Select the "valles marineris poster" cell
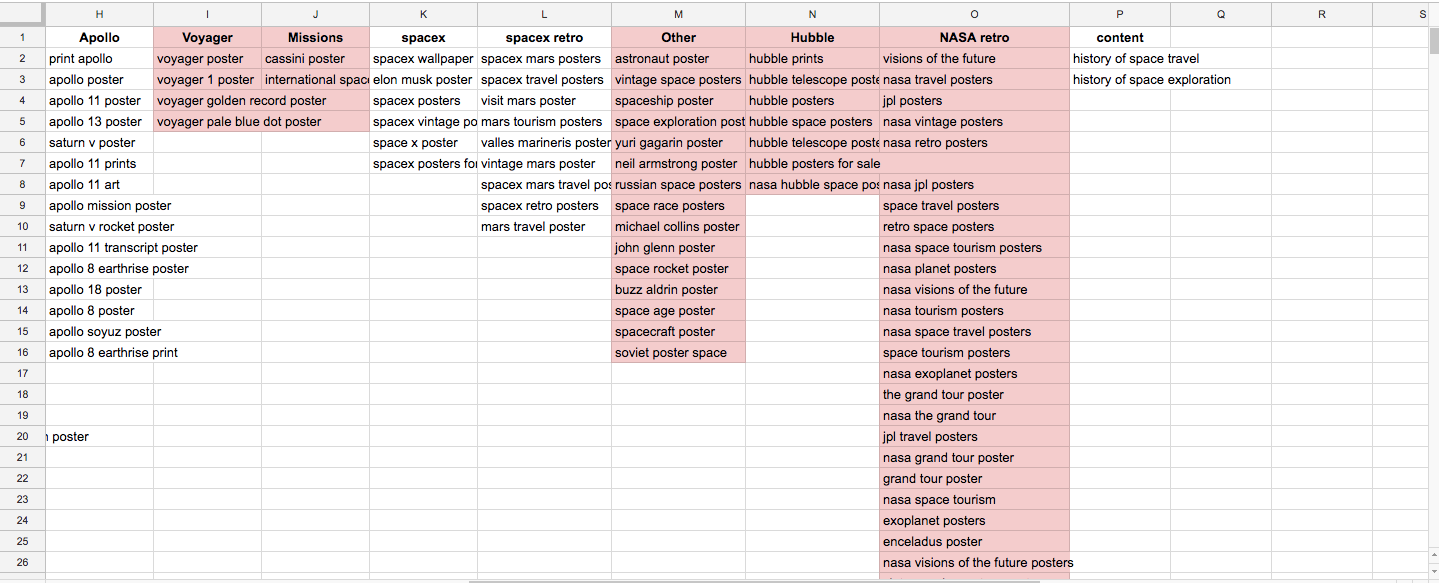This screenshot has width=1439, height=583. (544, 143)
